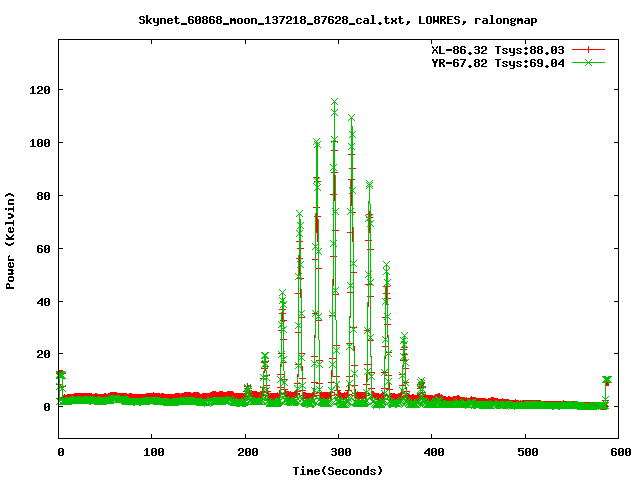Click the y-axis tick label 20
The height and width of the screenshot is (480, 640).
44,354
